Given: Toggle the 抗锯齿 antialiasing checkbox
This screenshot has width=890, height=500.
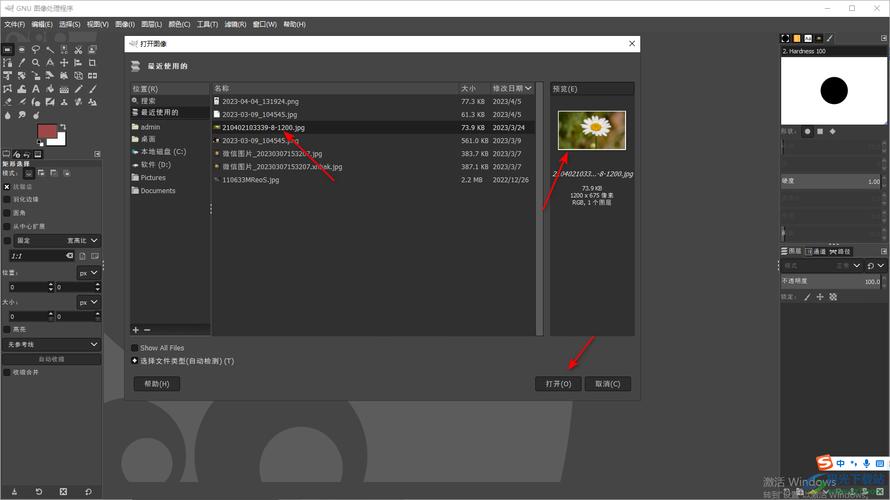Looking at the screenshot, I should click(7, 187).
